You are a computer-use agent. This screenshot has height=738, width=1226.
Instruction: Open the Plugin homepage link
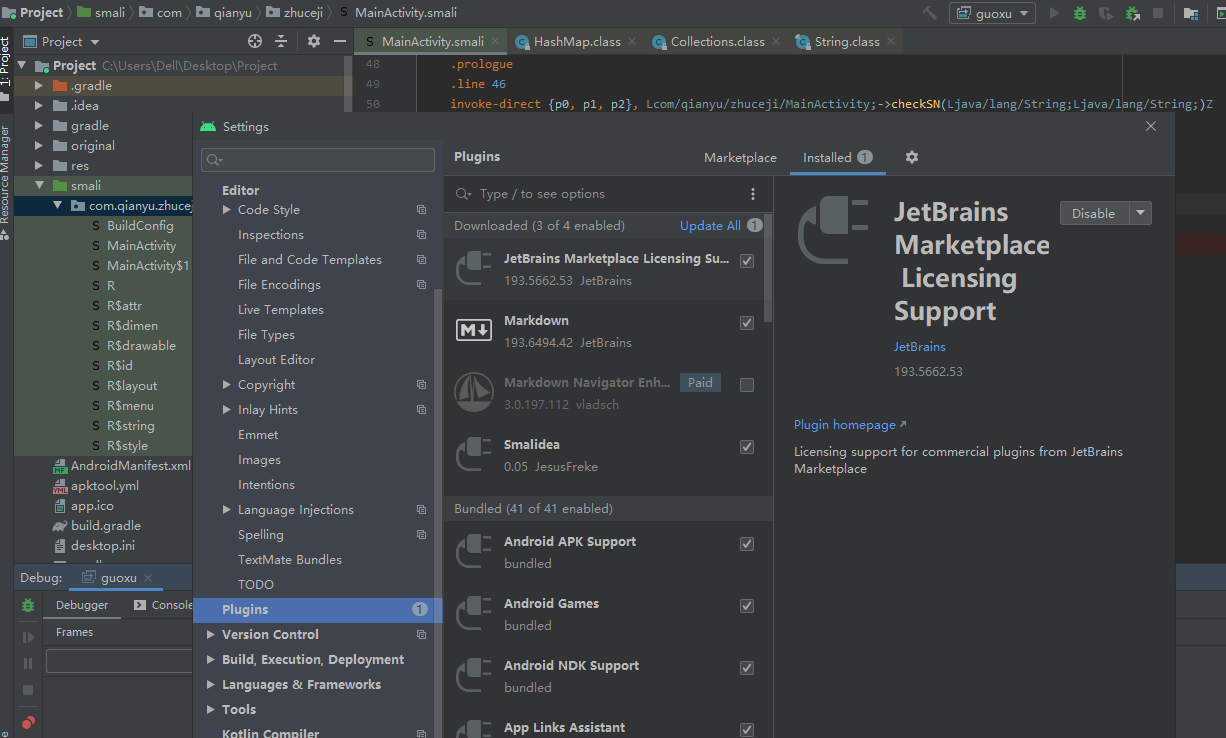pos(845,425)
